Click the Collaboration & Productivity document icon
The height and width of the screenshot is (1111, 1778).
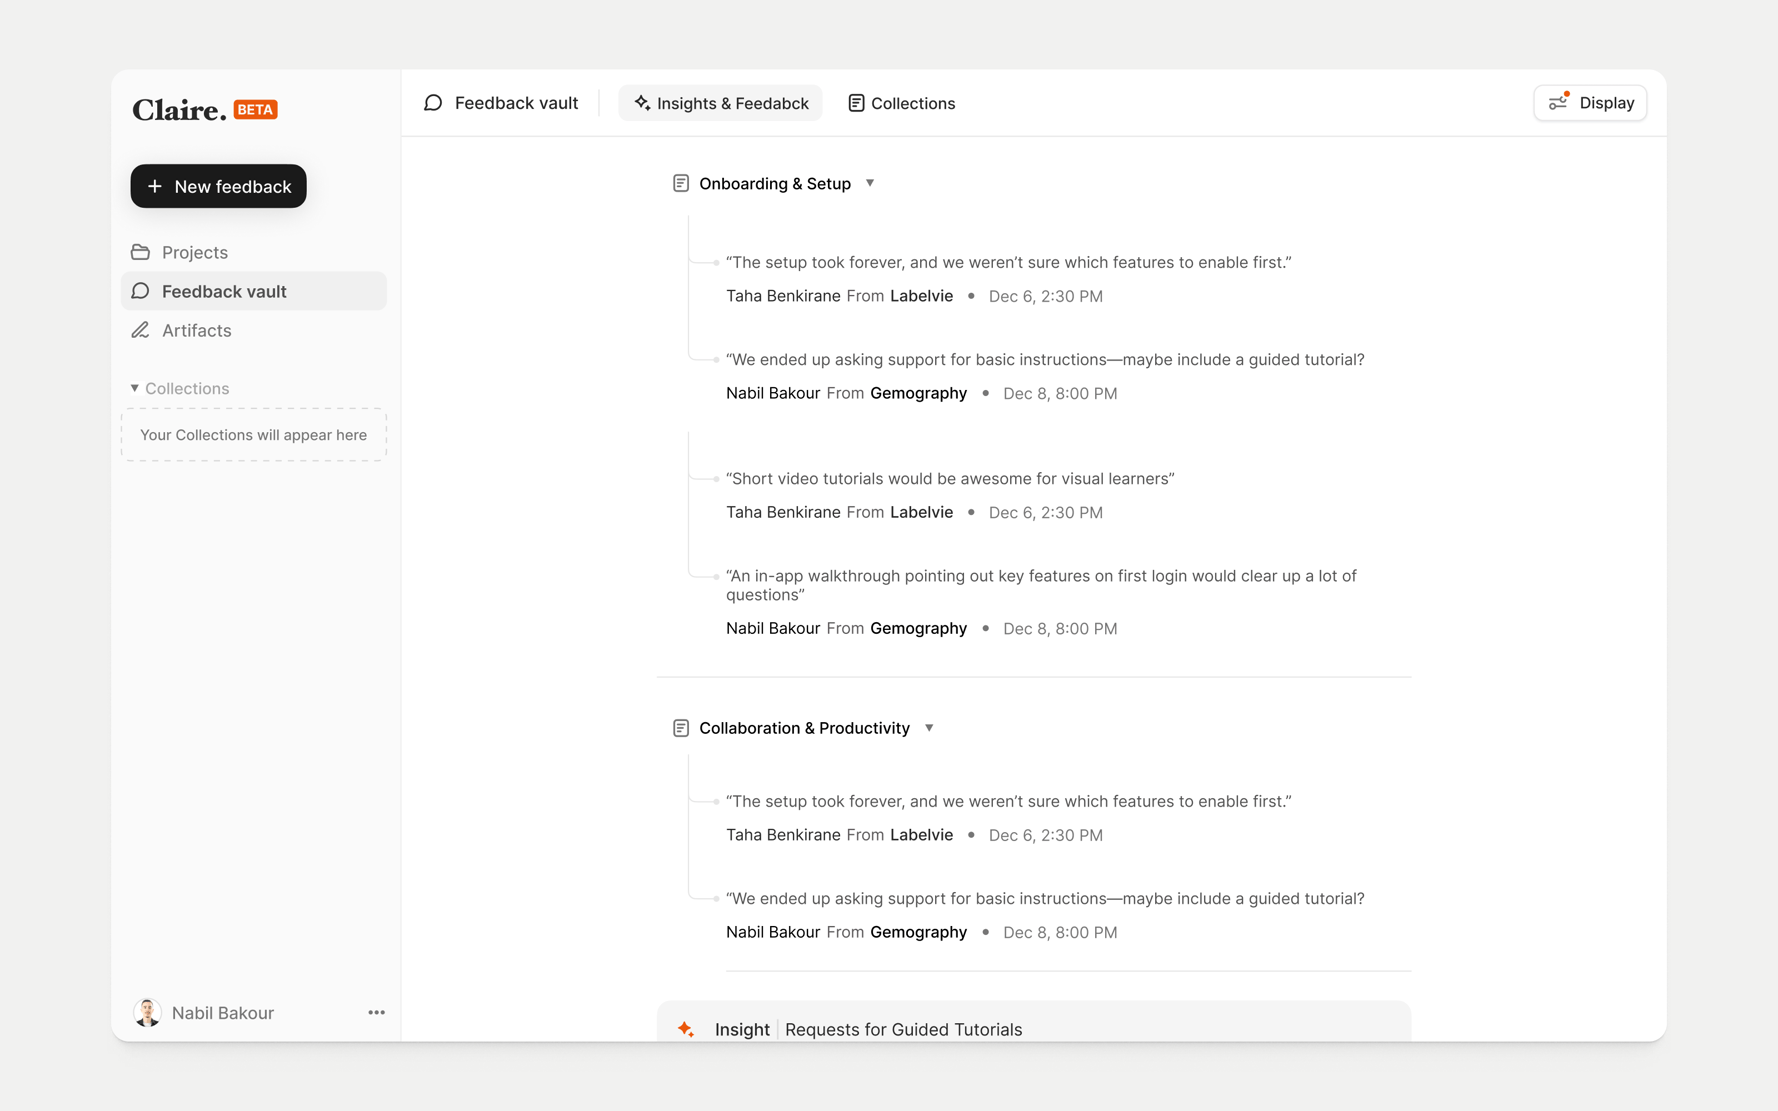[x=681, y=728]
